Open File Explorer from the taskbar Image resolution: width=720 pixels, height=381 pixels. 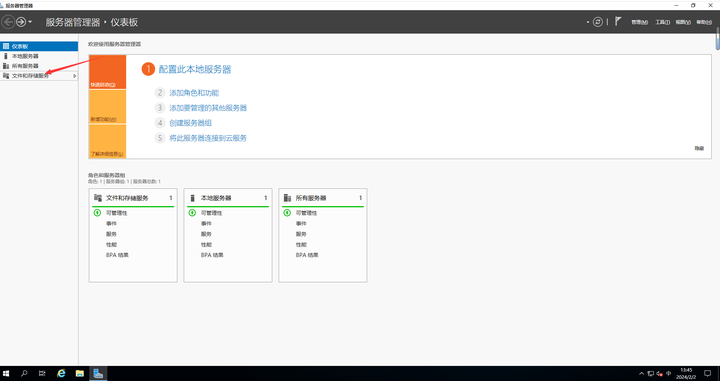79,374
